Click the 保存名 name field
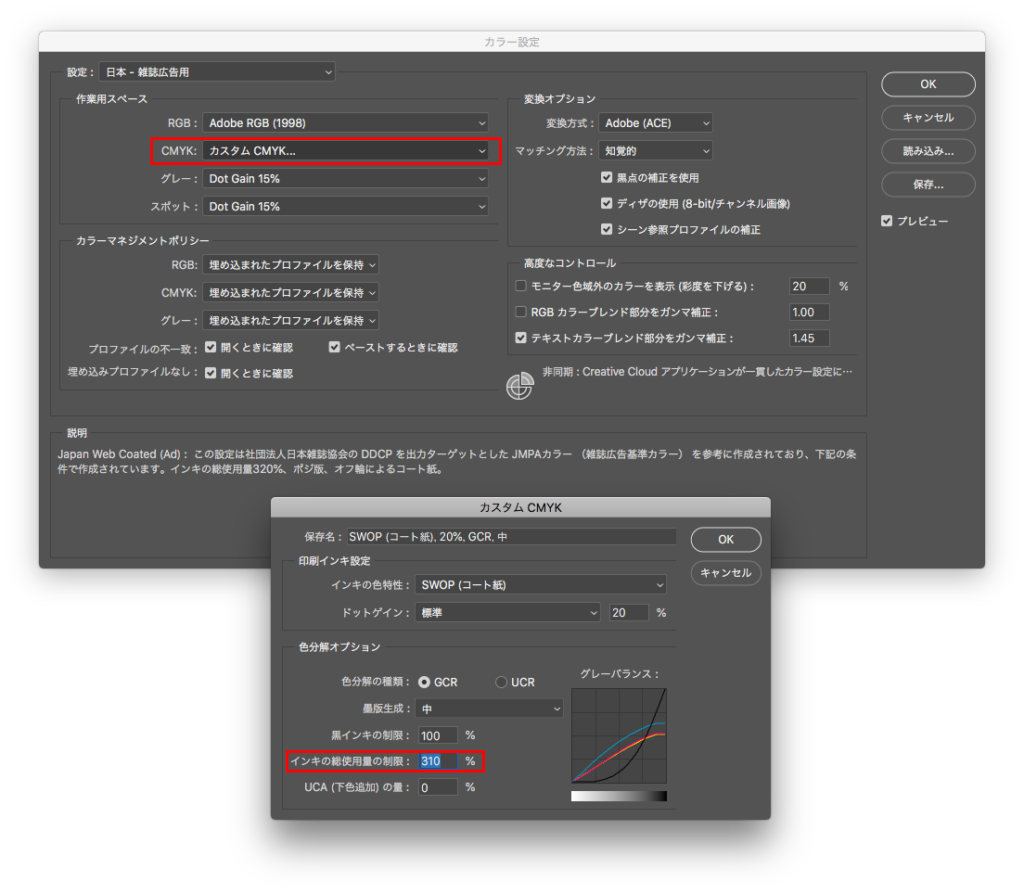The image size is (1024, 894). pyautogui.click(x=511, y=537)
